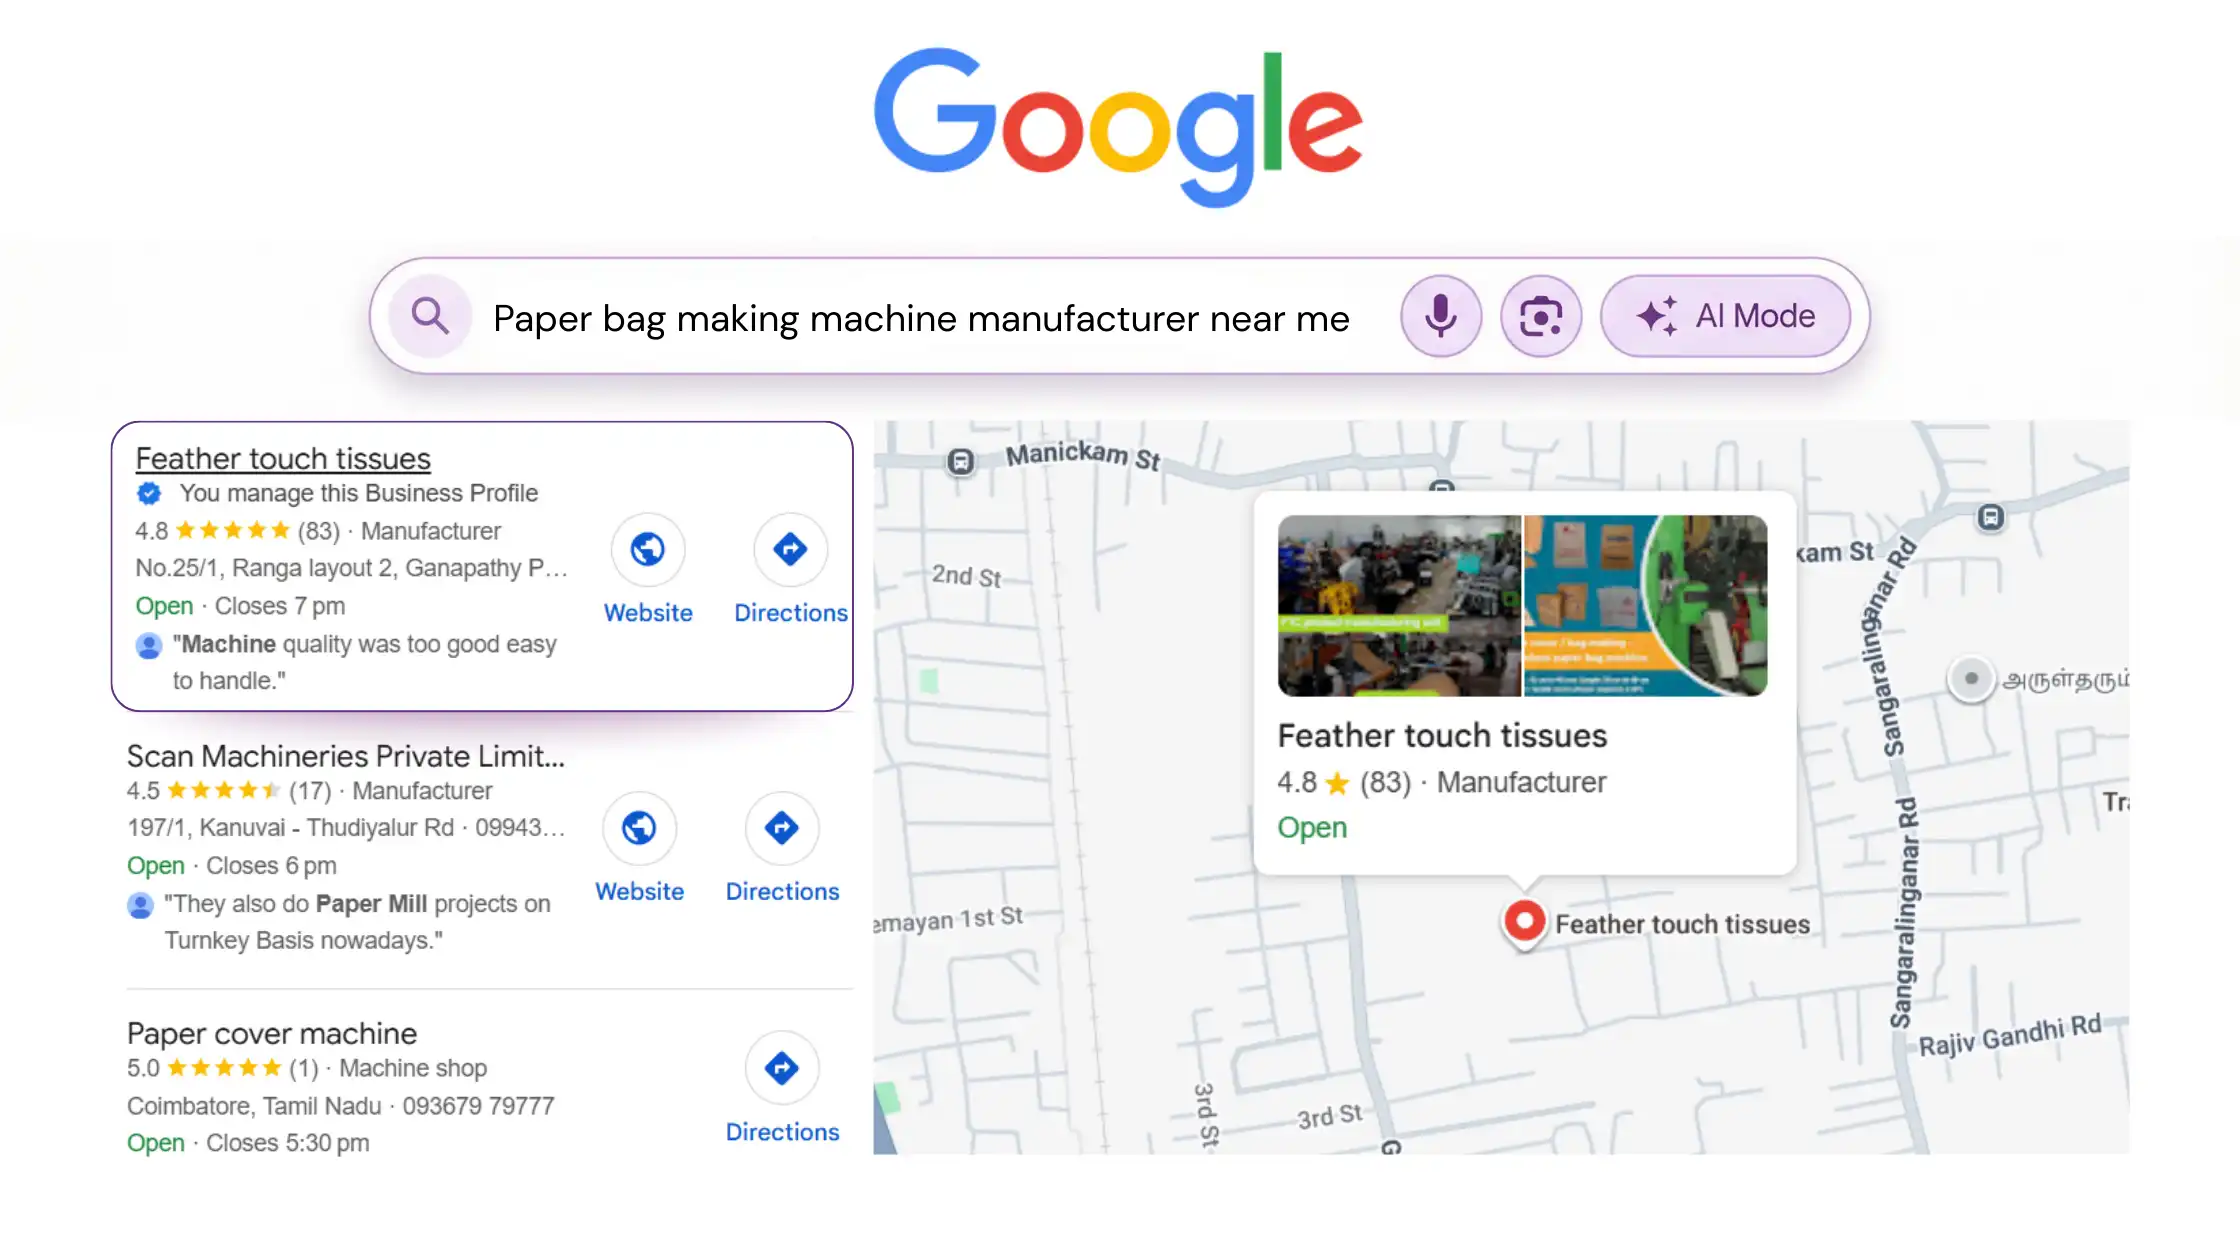Get Directions to Paper cover machine
The image size is (2240, 1260).
782,1068
